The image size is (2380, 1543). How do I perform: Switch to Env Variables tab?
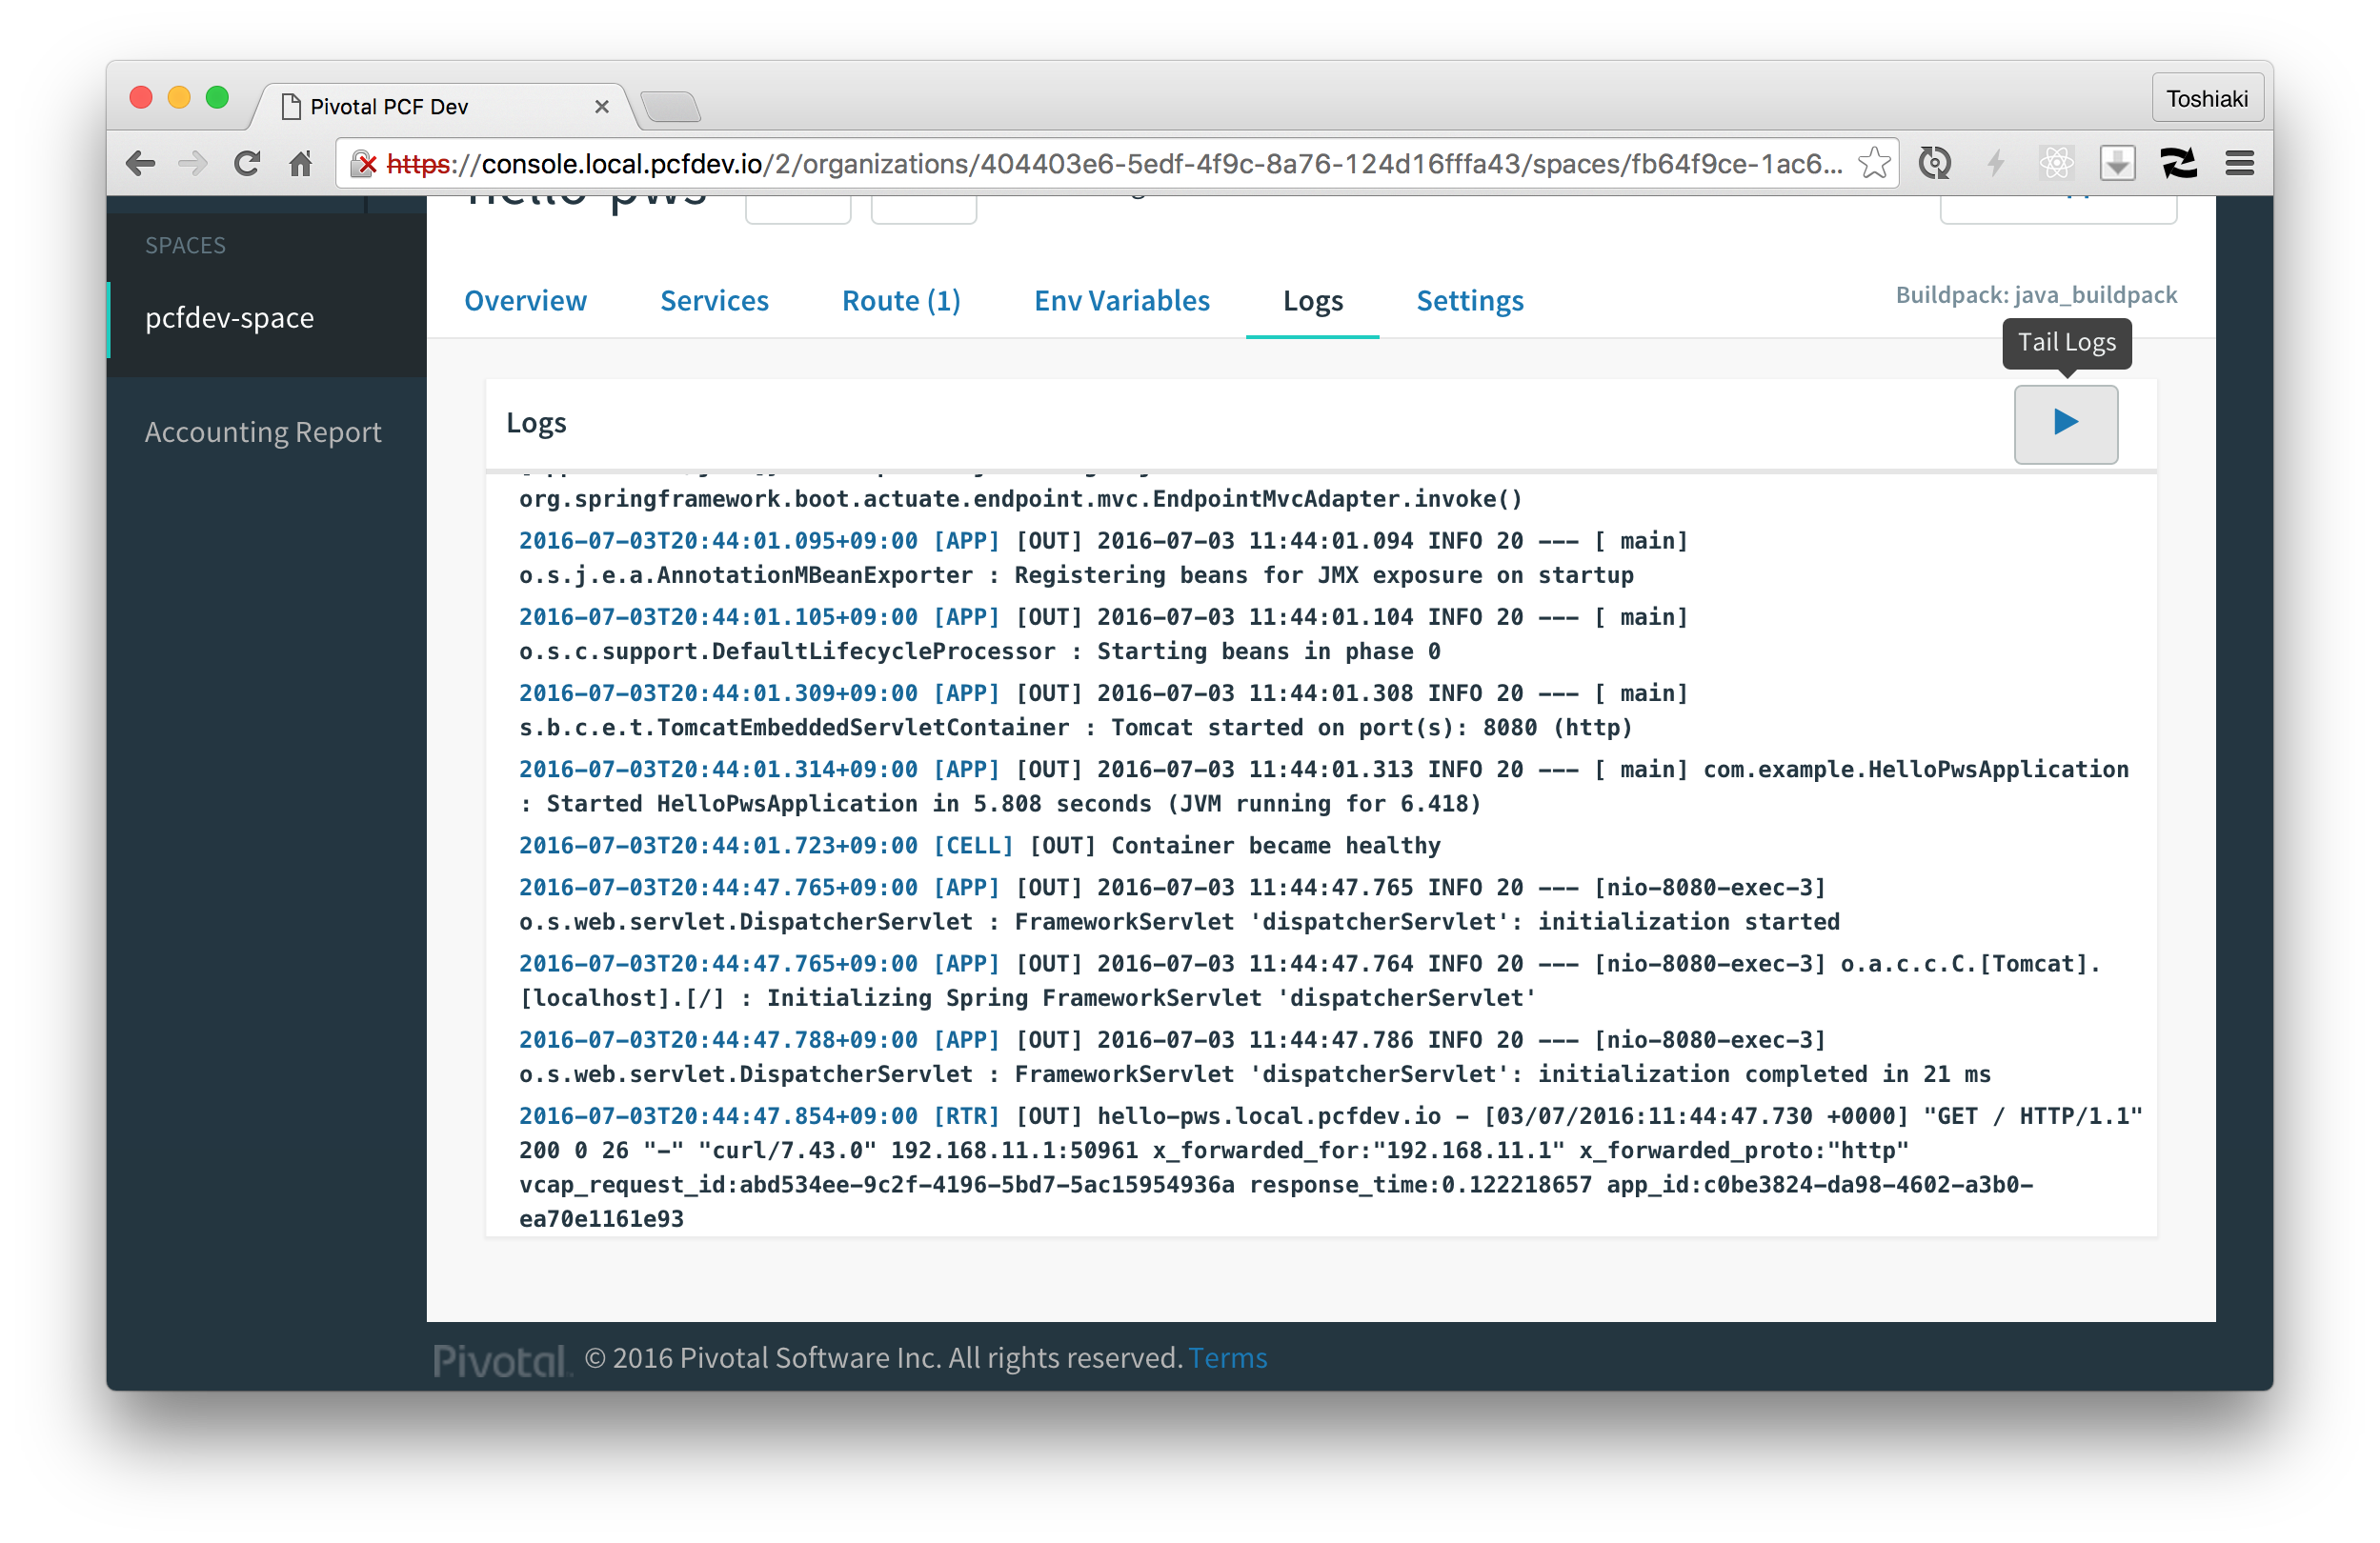pyautogui.click(x=1121, y=301)
